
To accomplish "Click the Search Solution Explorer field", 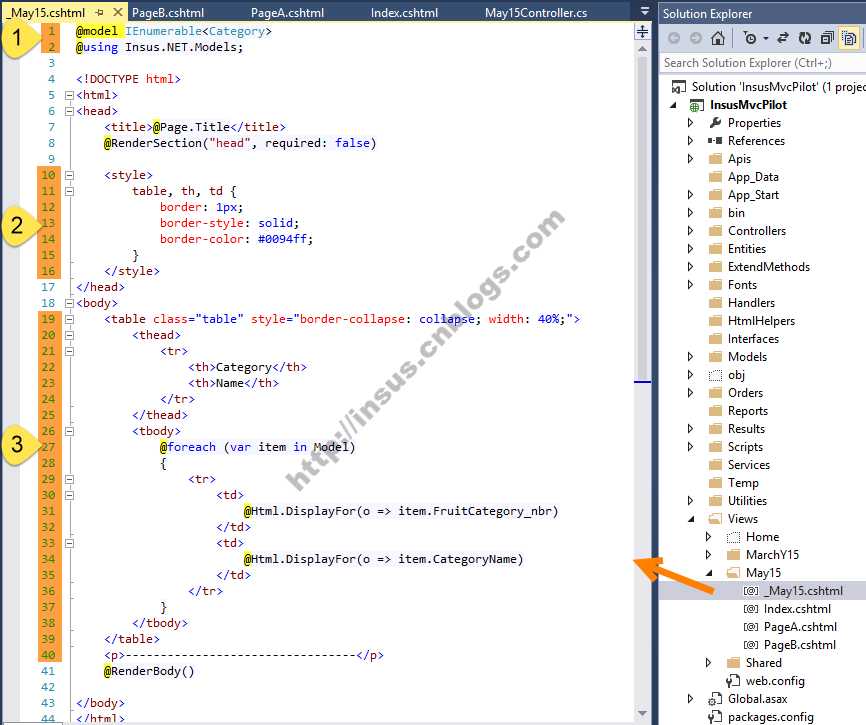I will (763, 63).
